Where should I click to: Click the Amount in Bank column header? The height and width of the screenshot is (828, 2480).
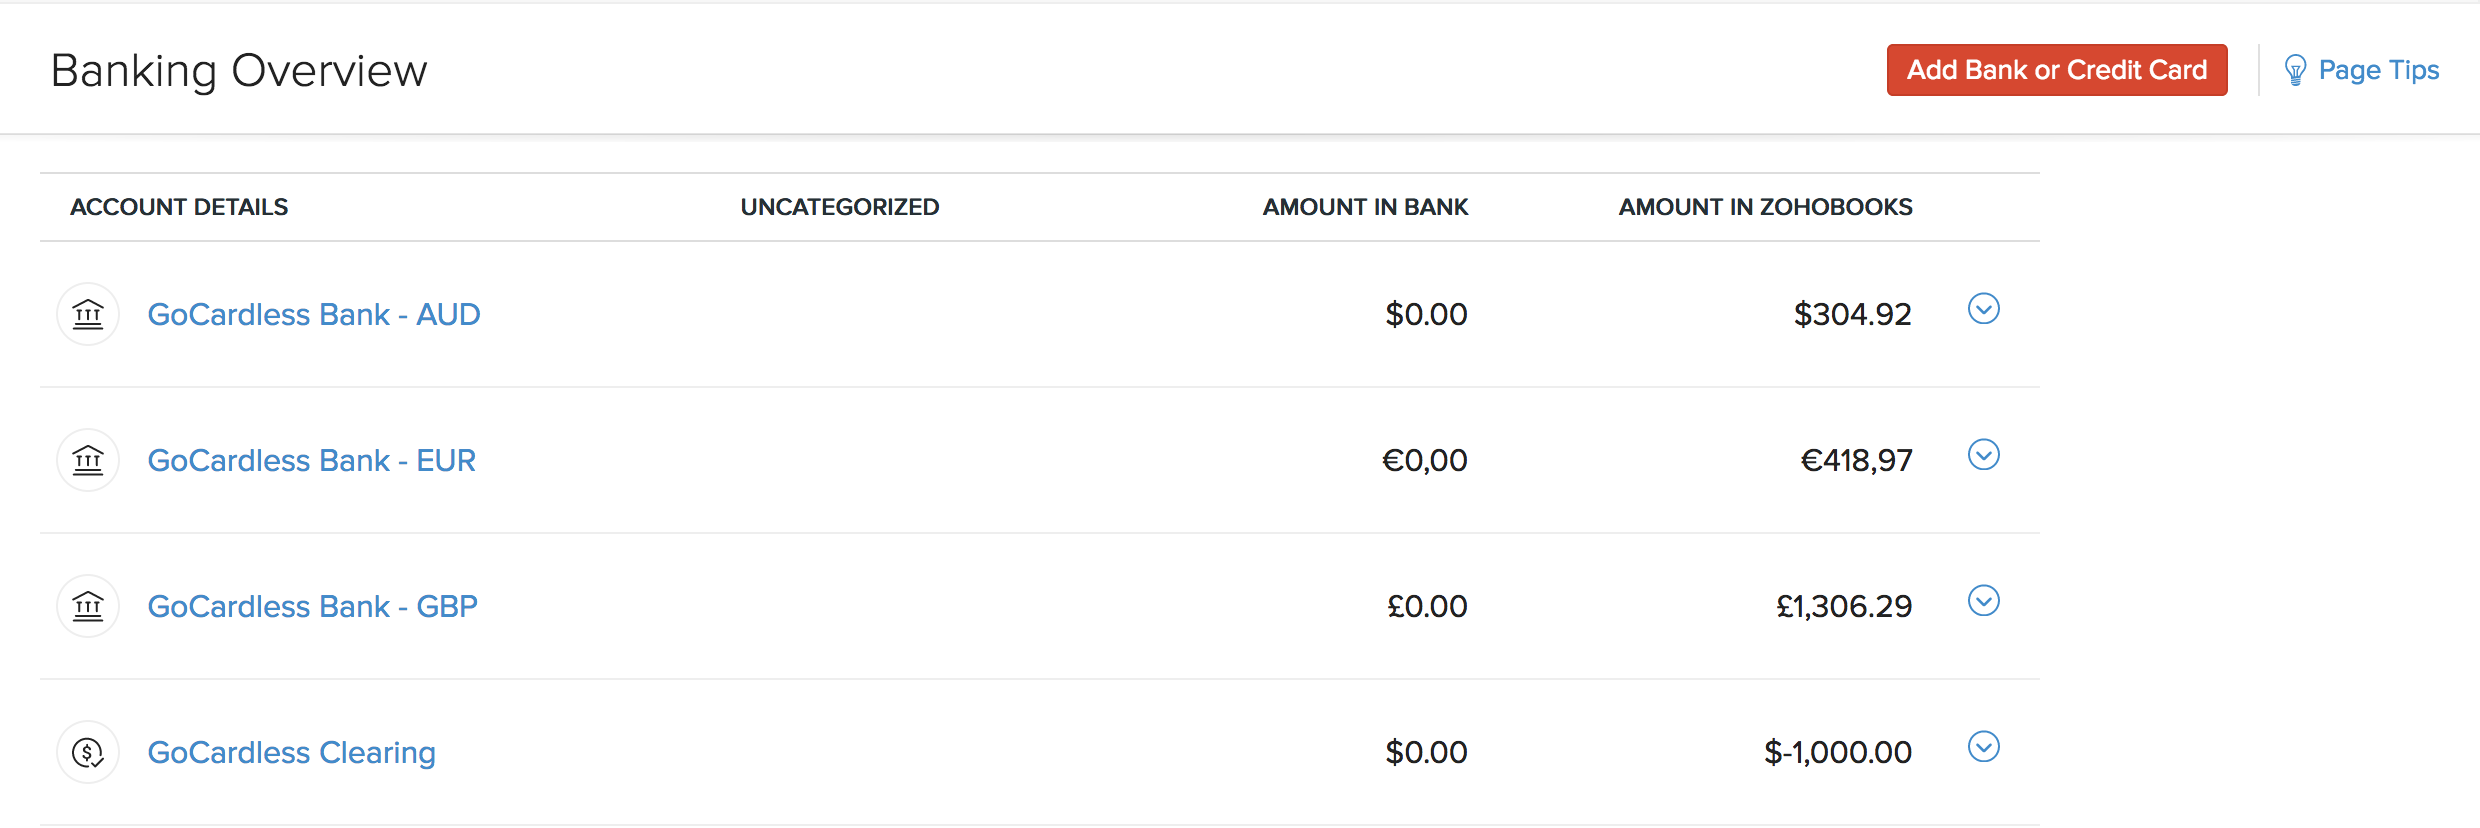pyautogui.click(x=1365, y=207)
